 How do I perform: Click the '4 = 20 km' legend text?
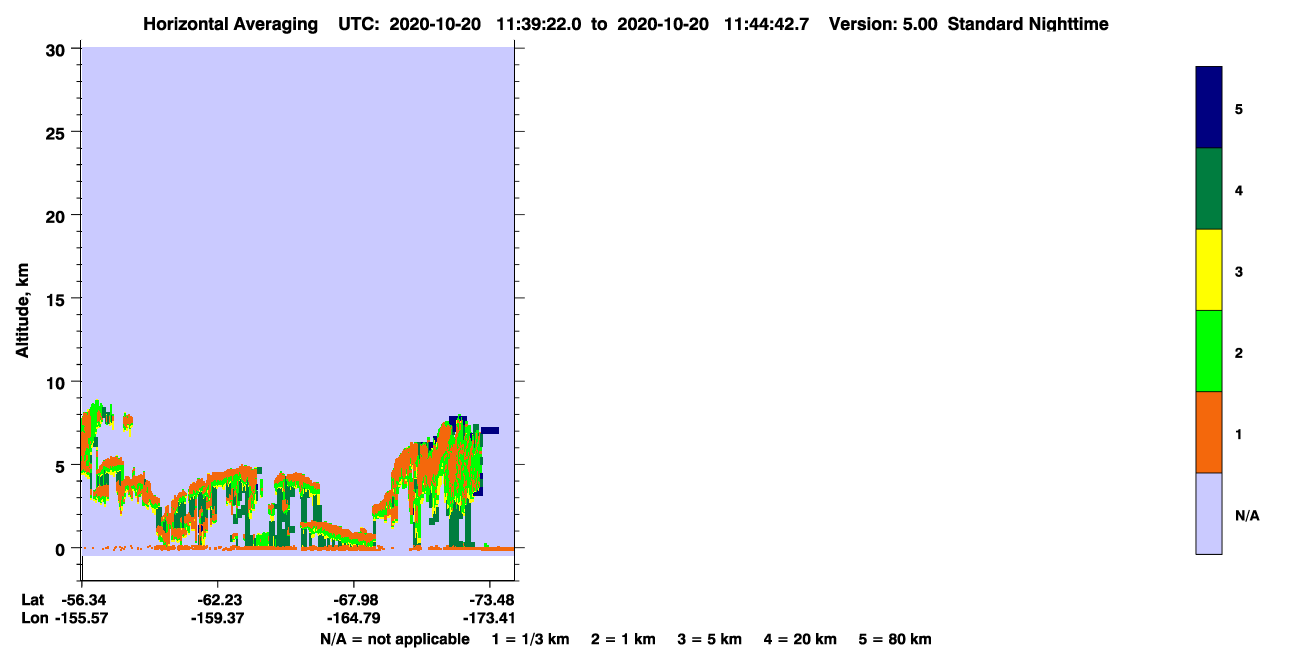799,639
